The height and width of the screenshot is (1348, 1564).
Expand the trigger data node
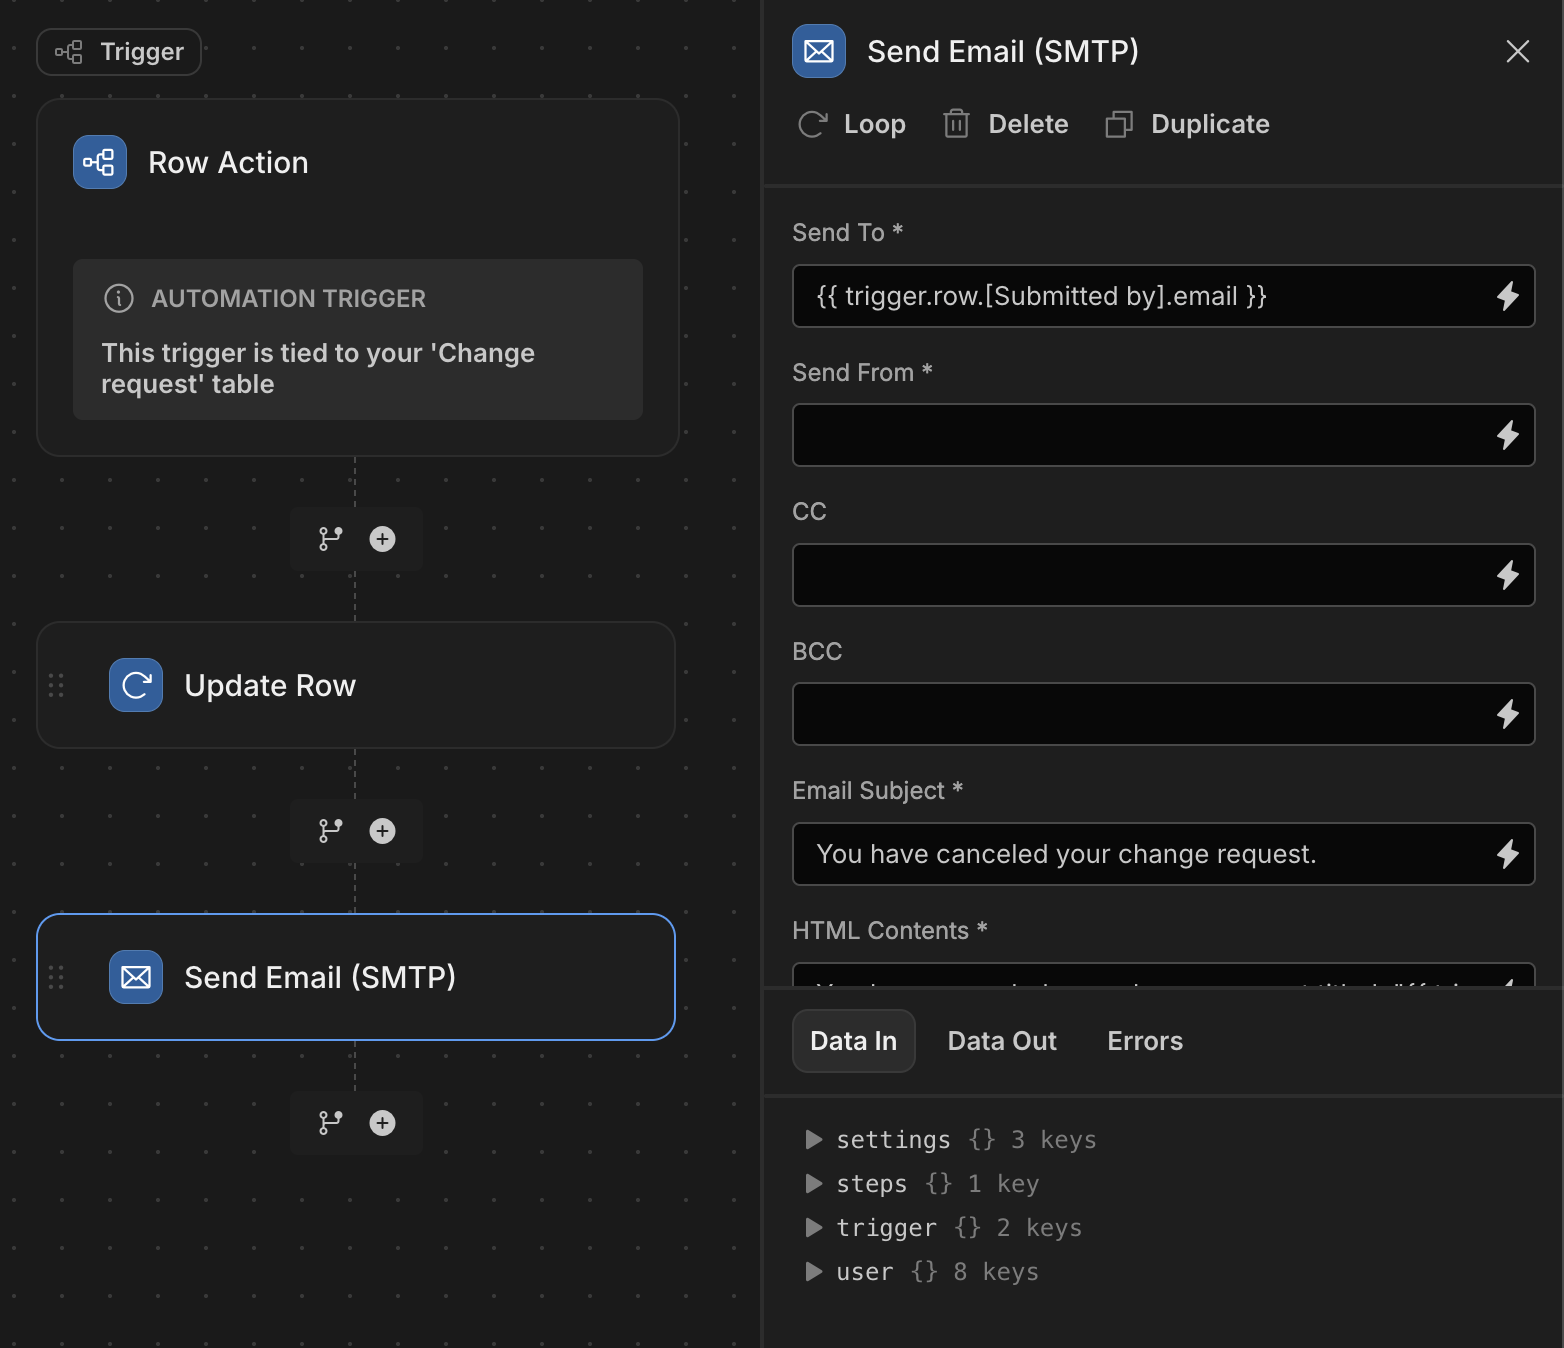(814, 1228)
